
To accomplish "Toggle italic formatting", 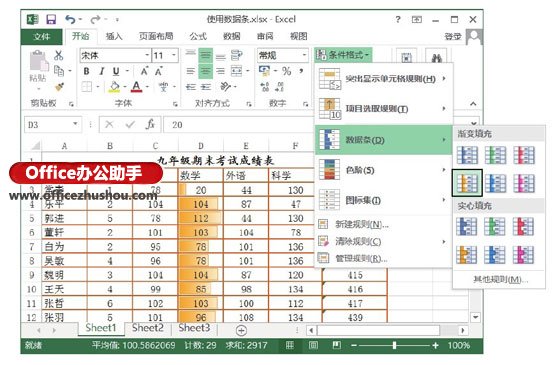I will click(x=101, y=71).
